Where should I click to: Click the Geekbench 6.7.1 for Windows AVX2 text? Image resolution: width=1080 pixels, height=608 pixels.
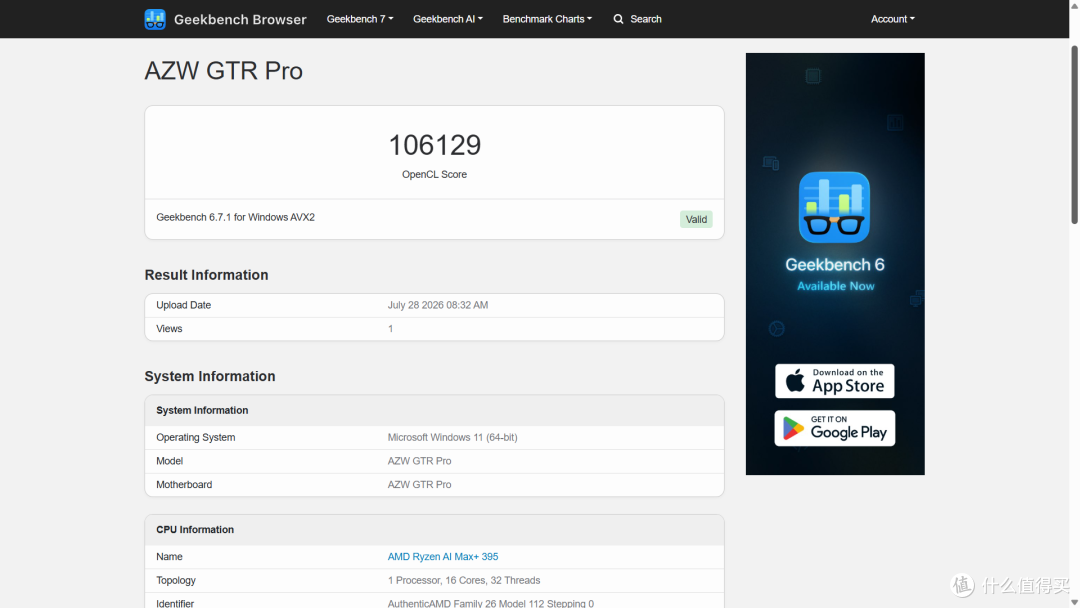(x=236, y=218)
